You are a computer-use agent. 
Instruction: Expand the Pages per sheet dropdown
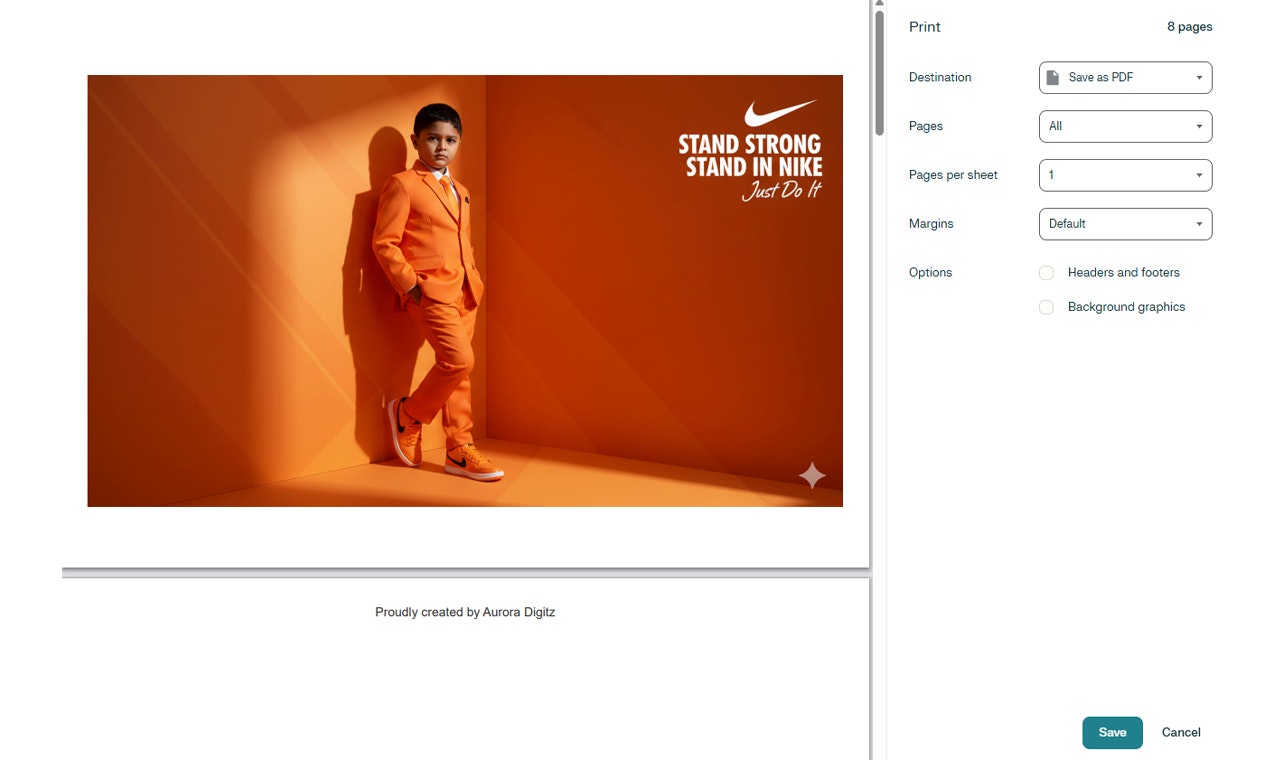pyautogui.click(x=1125, y=175)
